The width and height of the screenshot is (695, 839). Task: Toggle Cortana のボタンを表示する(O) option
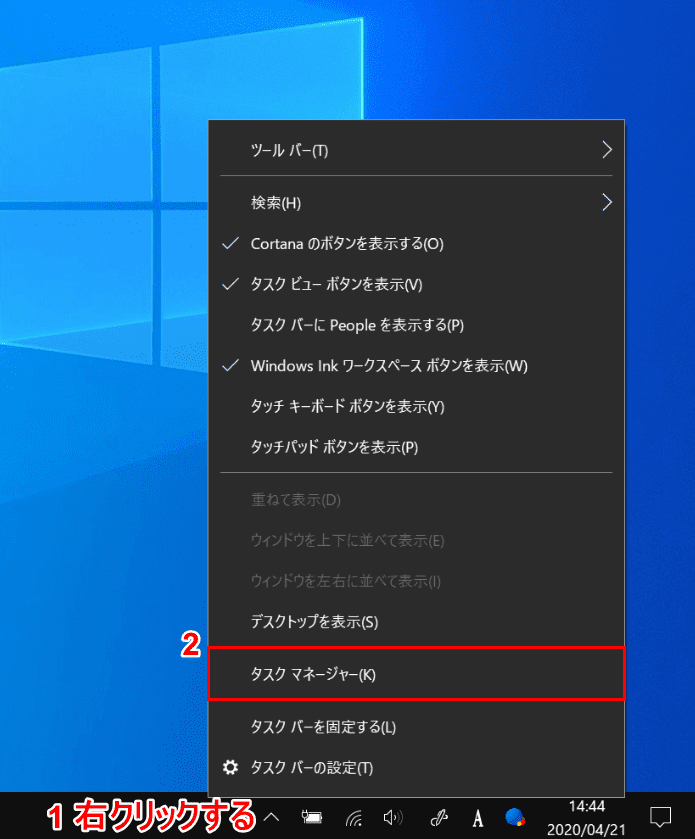tap(416, 244)
